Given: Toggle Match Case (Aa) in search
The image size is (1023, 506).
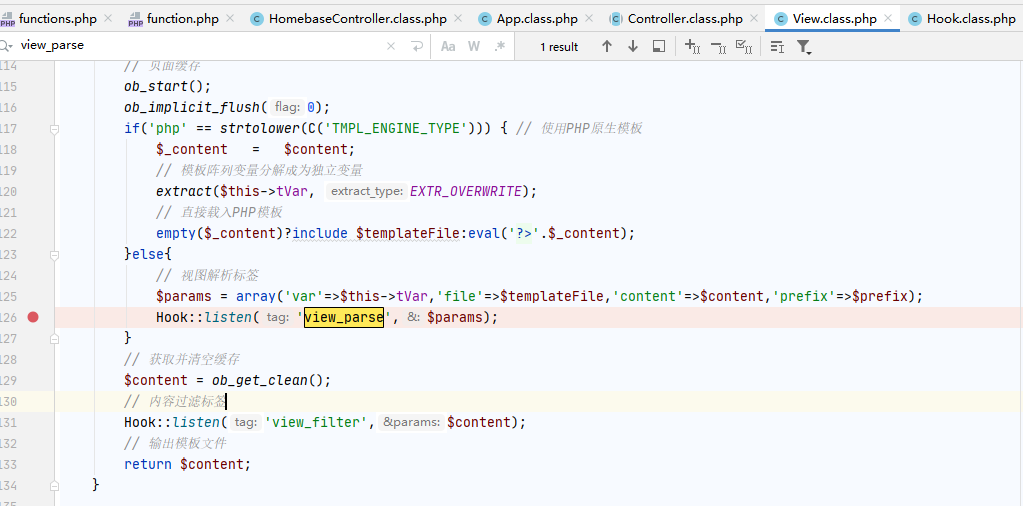Looking at the screenshot, I should pos(448,46).
